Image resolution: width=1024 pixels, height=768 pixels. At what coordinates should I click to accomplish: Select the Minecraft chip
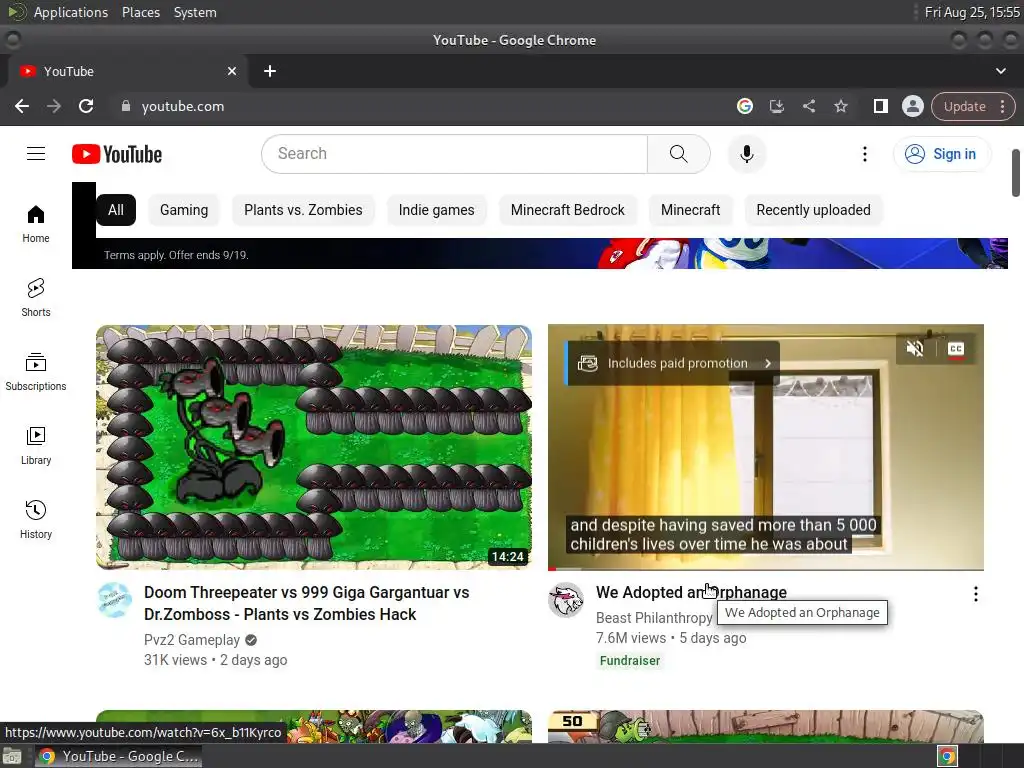click(x=690, y=210)
